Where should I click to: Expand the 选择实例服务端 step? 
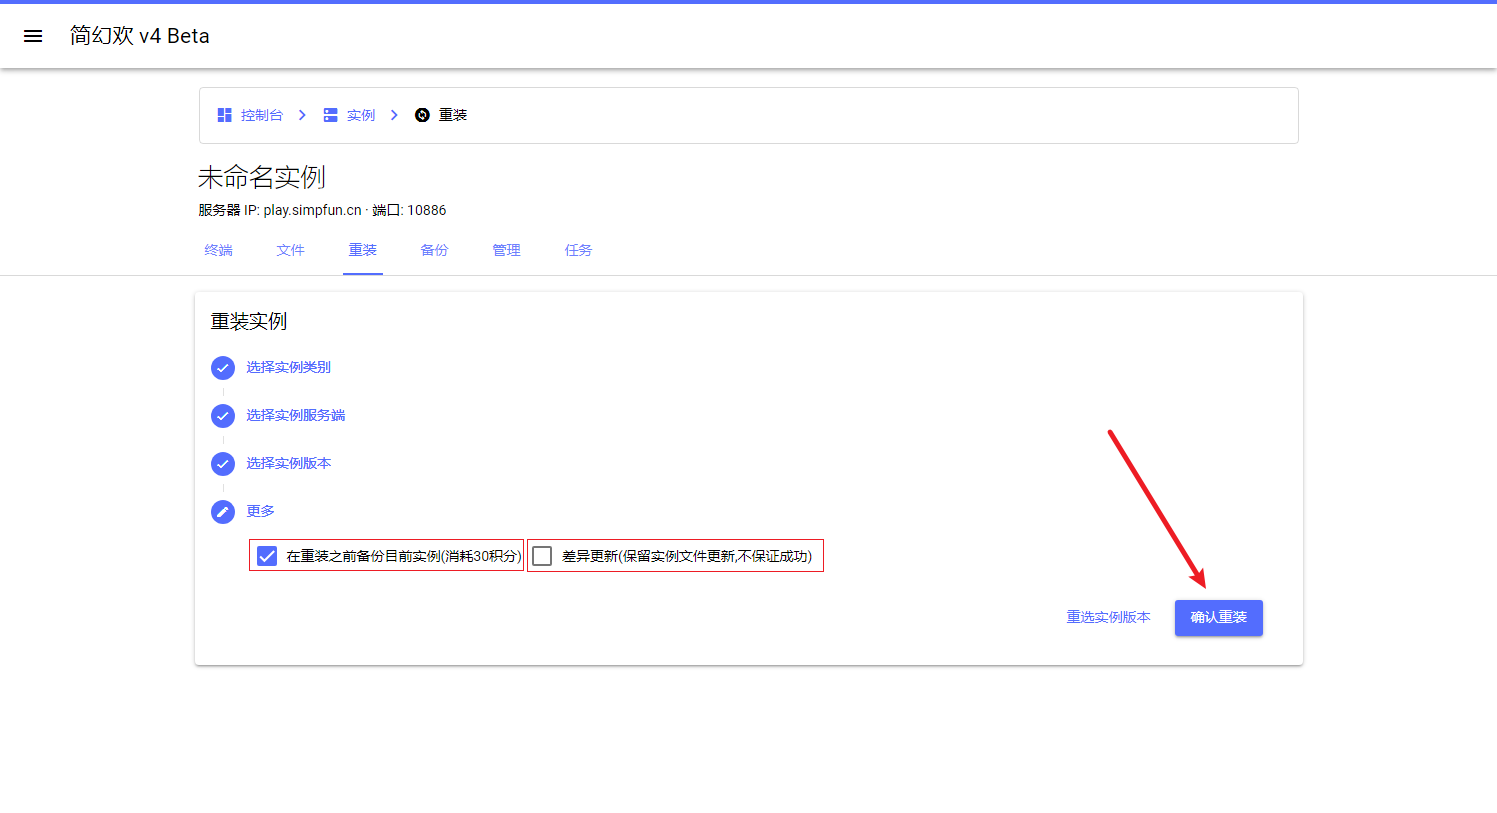[x=295, y=415]
